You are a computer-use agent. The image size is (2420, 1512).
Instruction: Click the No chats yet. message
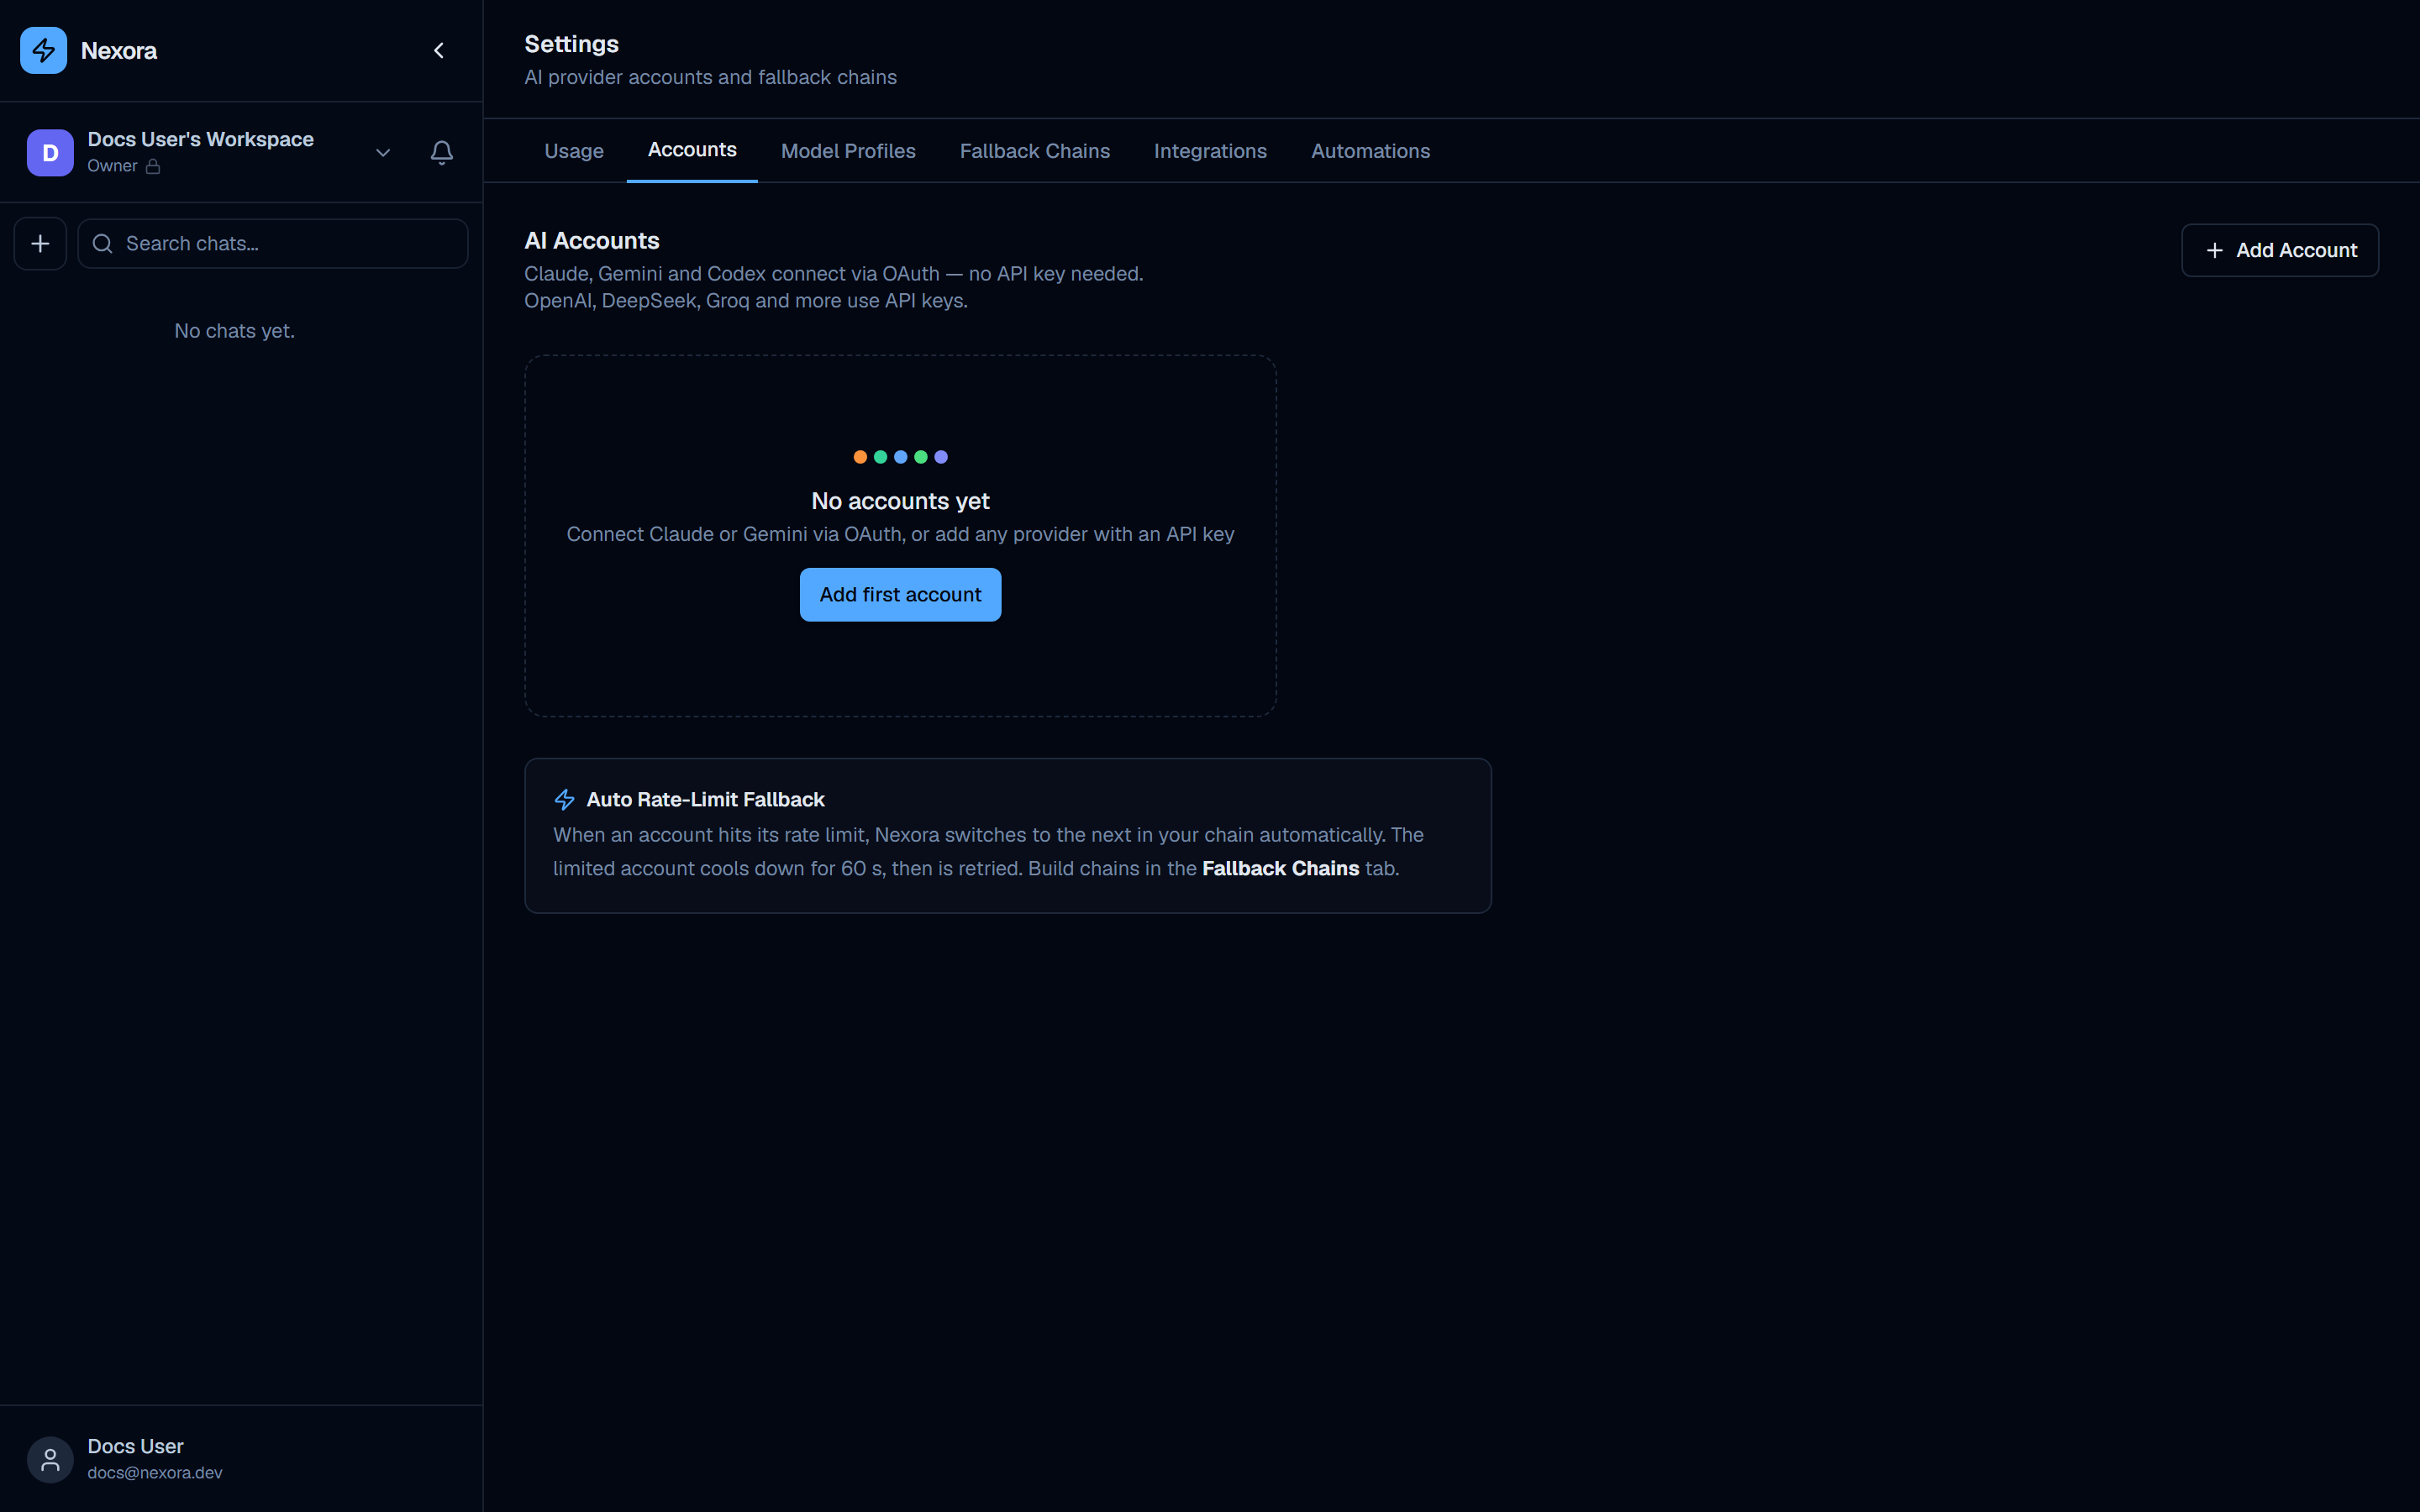pyautogui.click(x=234, y=331)
